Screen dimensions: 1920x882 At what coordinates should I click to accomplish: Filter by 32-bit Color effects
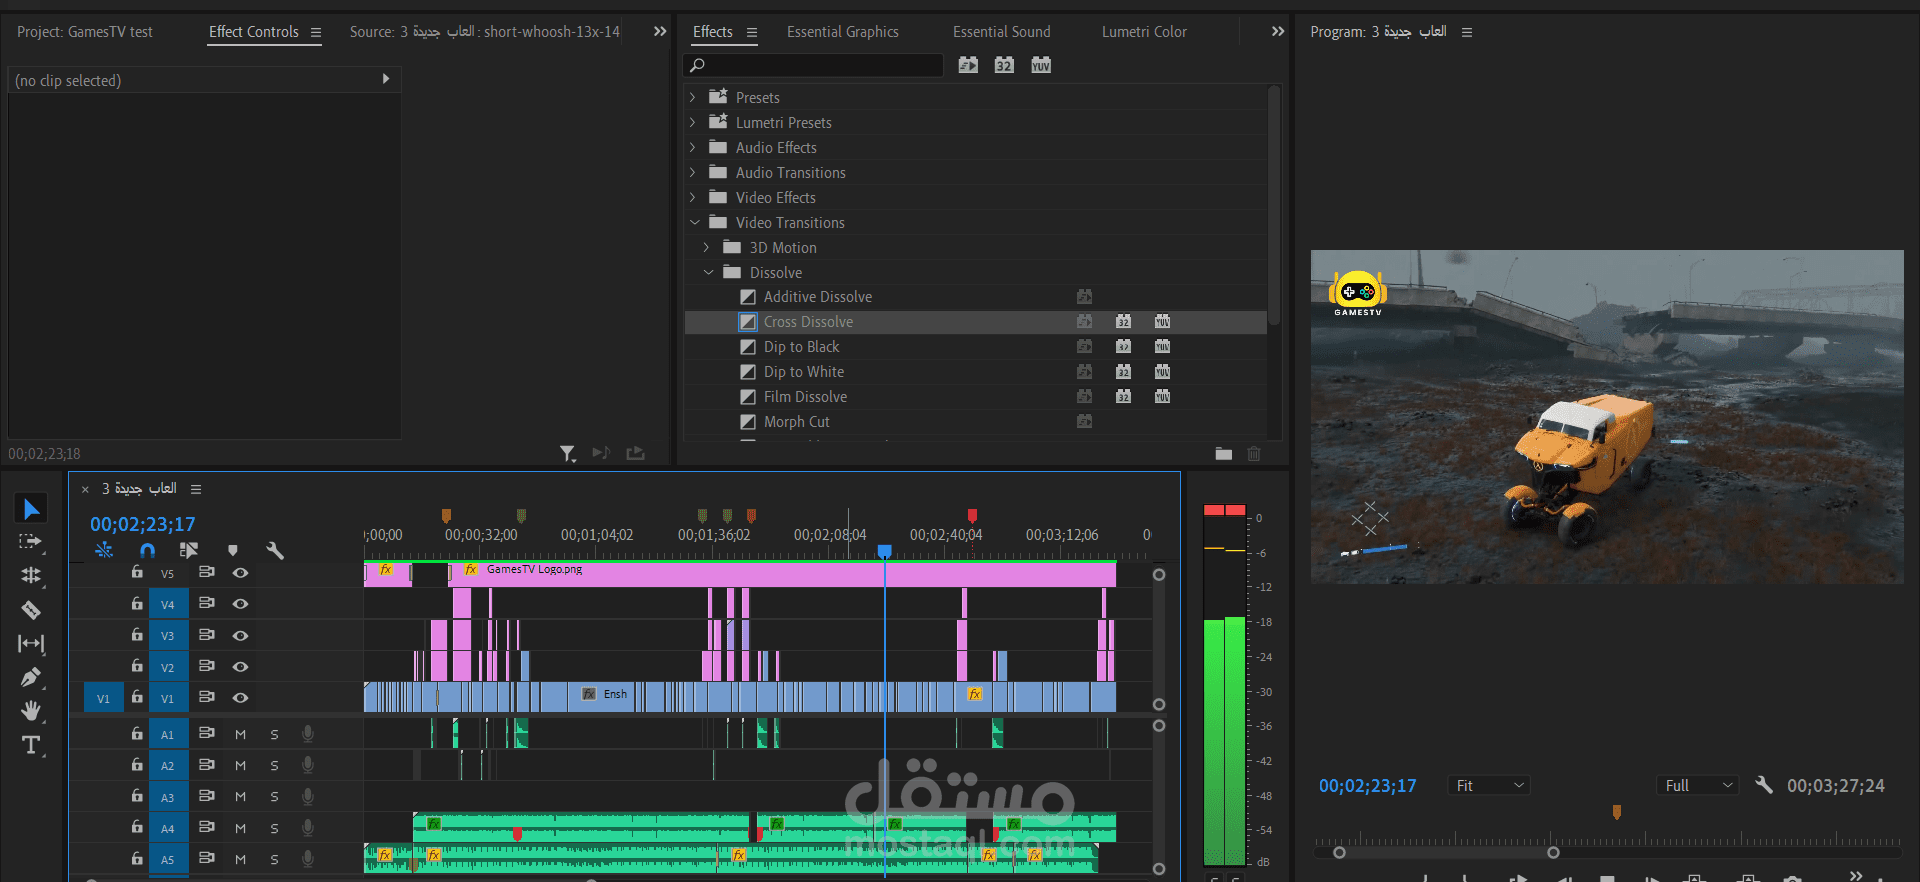click(1004, 65)
